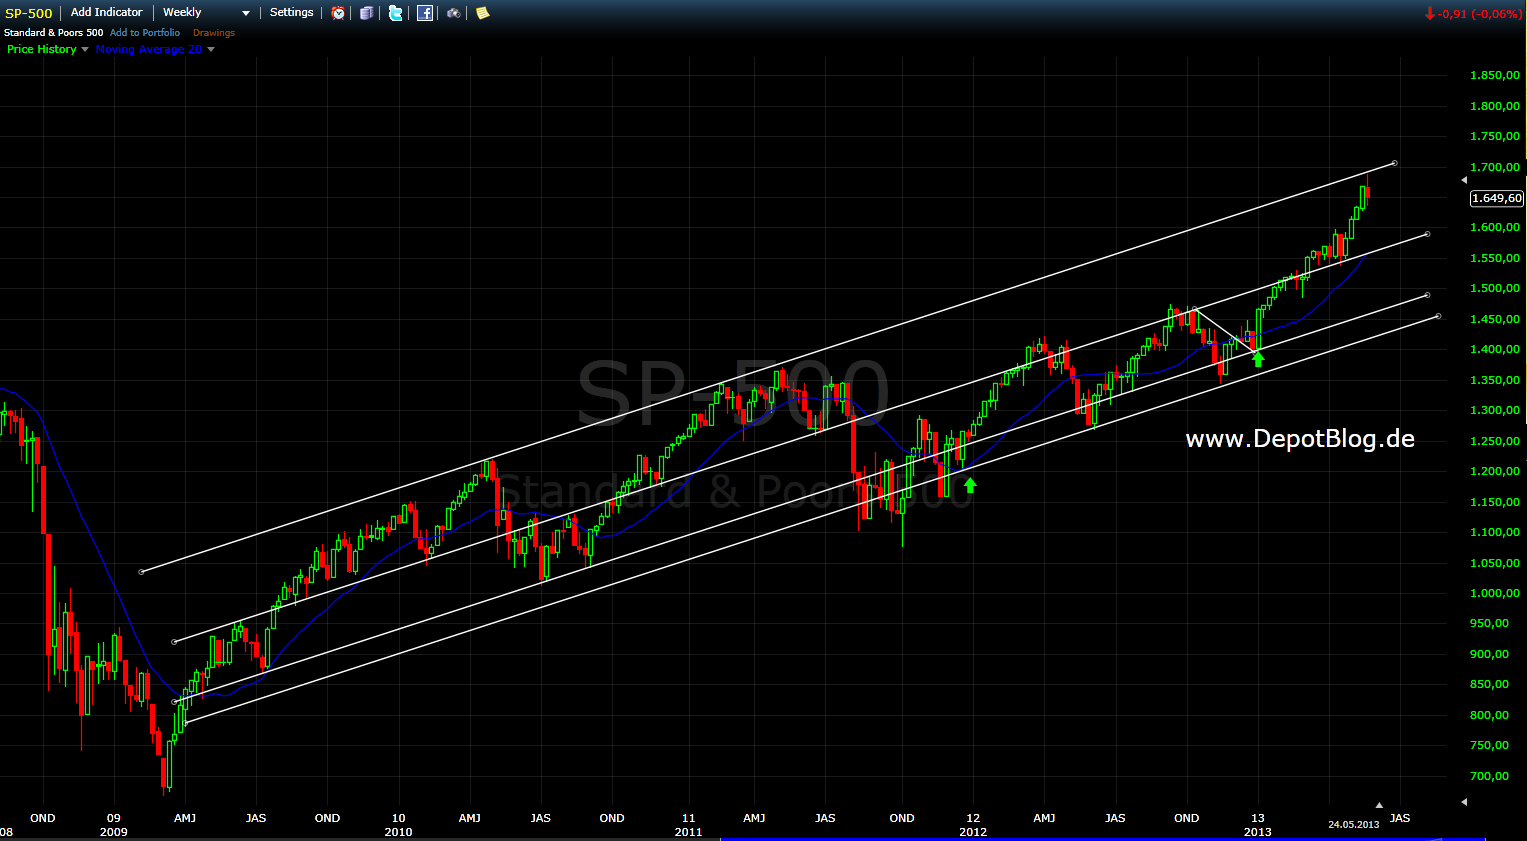Click the small left arrow beside 1.700,00
1527x841 pixels.
pyautogui.click(x=1464, y=180)
